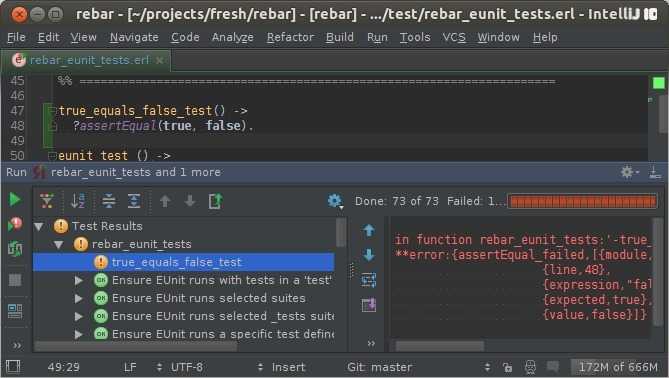669x378 pixels.
Task: Hide the Run tool window
Action: point(655,172)
